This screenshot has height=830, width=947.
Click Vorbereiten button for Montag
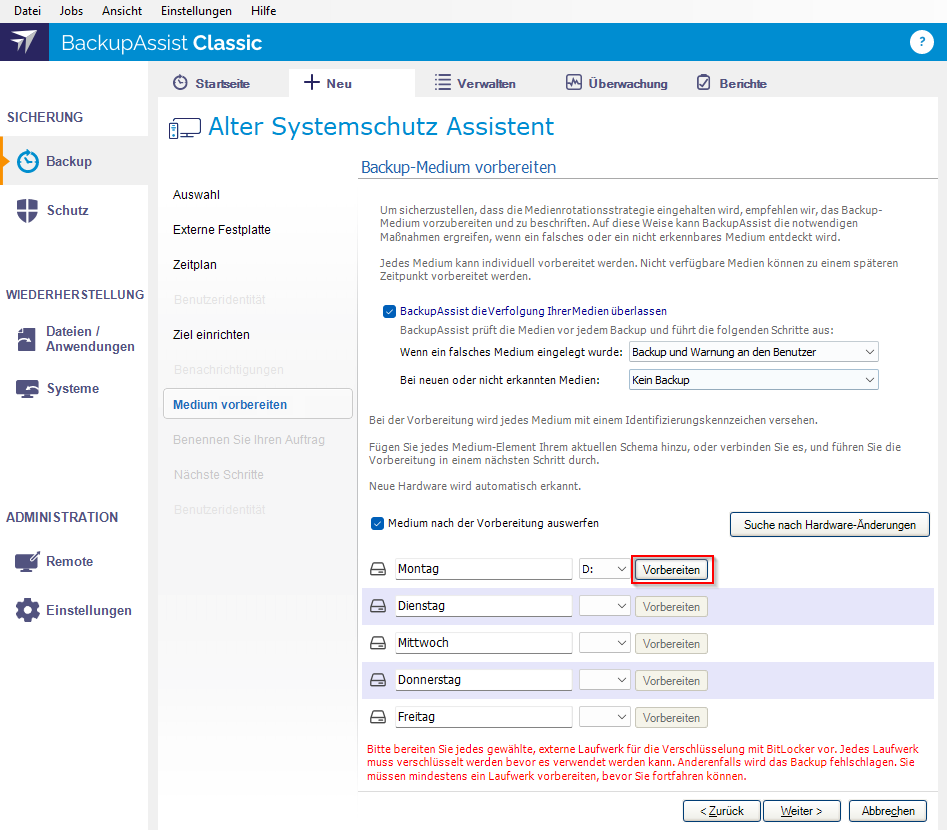[x=671, y=570]
